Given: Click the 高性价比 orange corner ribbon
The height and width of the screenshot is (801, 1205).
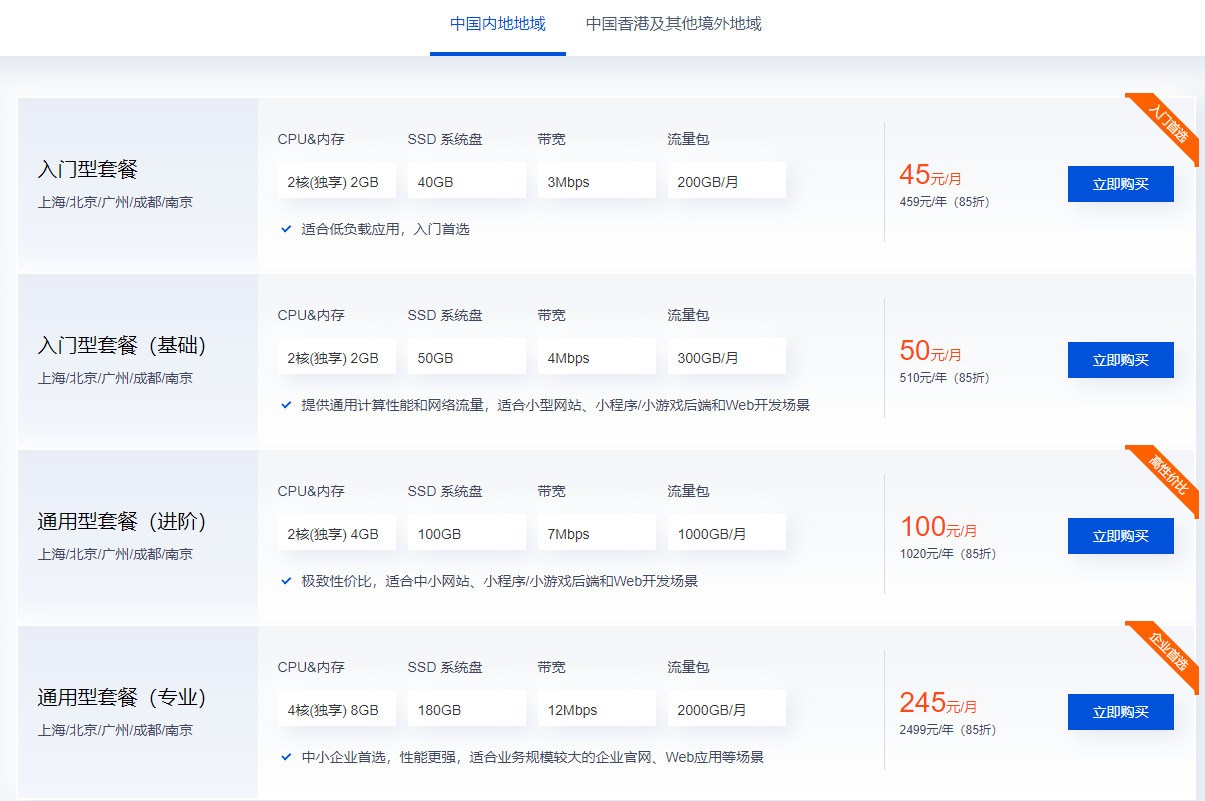Looking at the screenshot, I should coord(1166,478).
